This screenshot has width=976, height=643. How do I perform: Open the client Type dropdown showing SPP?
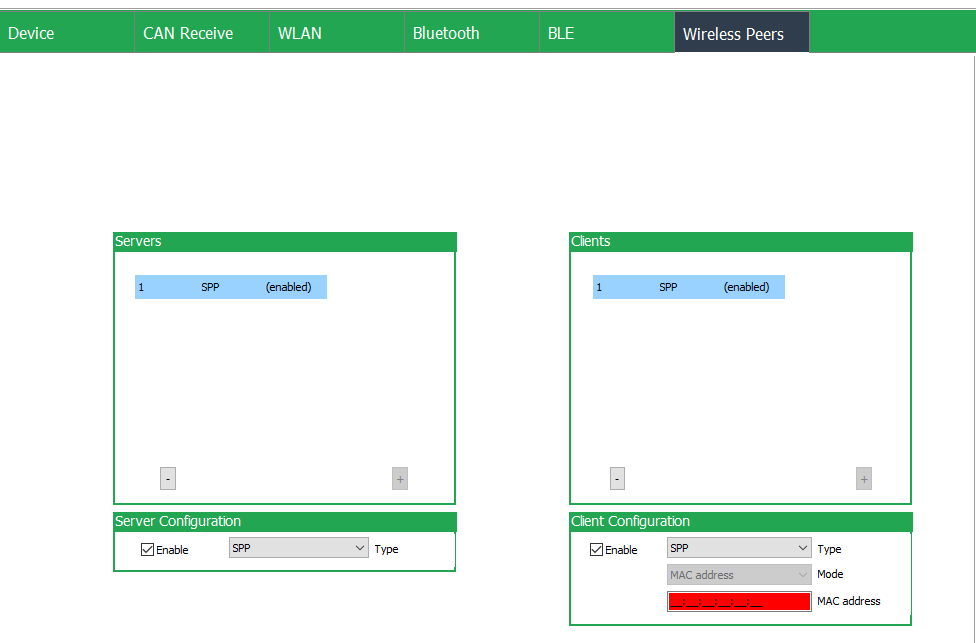coord(738,547)
